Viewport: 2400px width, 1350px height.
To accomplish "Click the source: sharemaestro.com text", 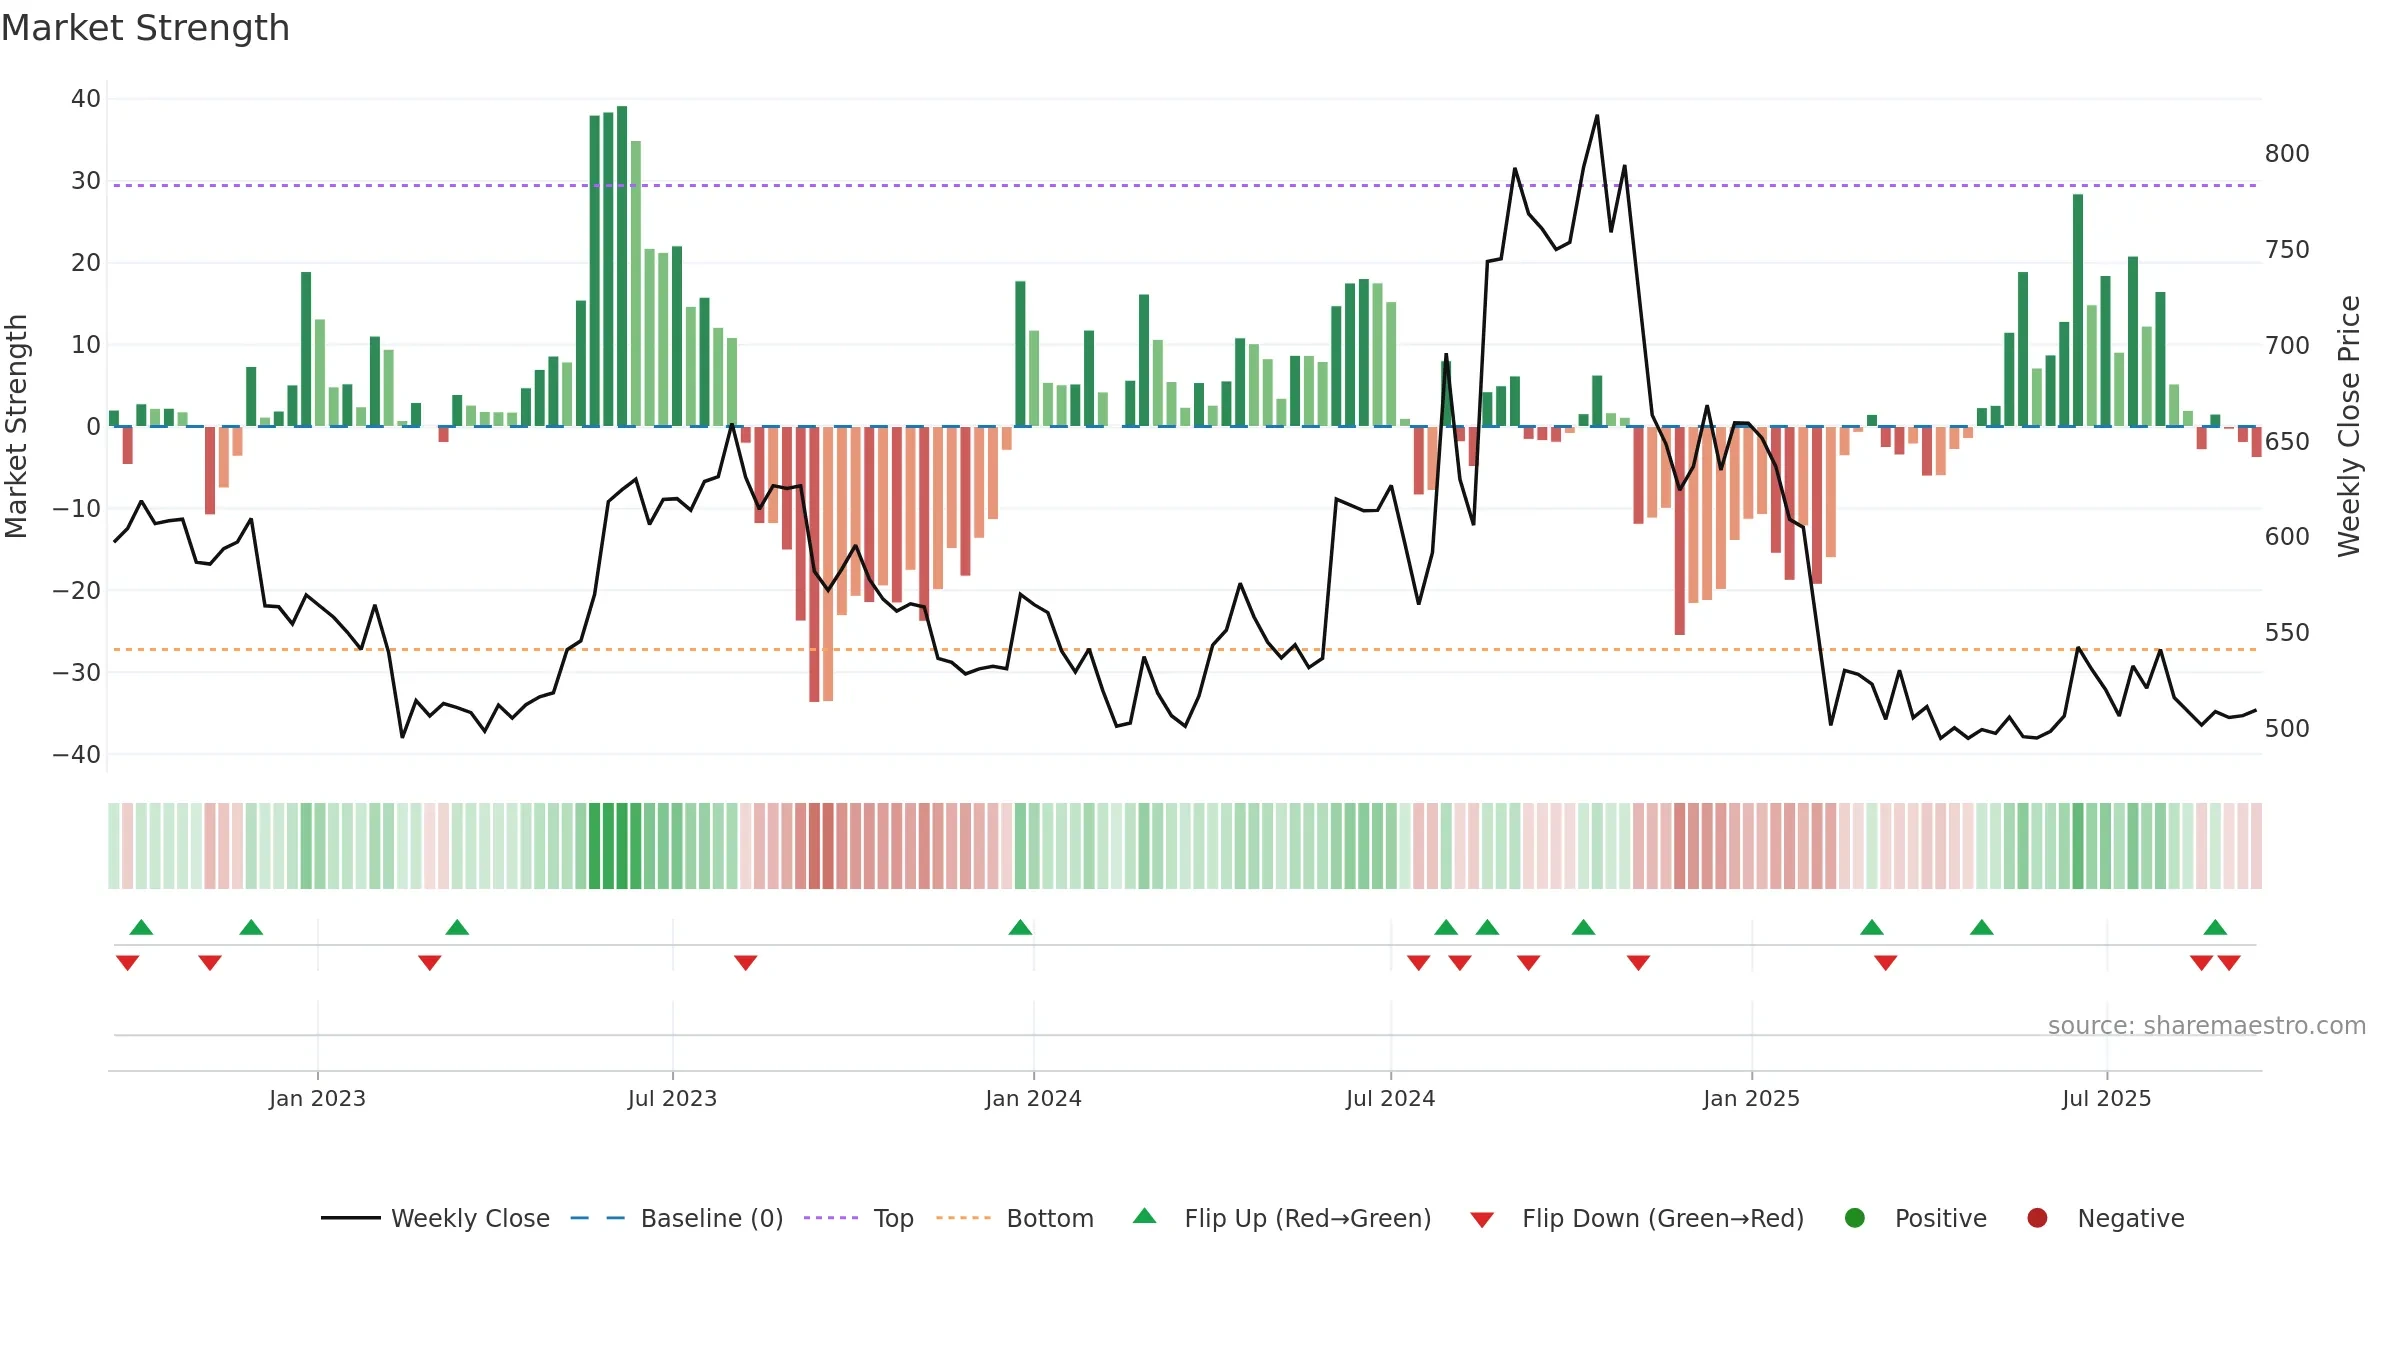I will 2207,1025.
